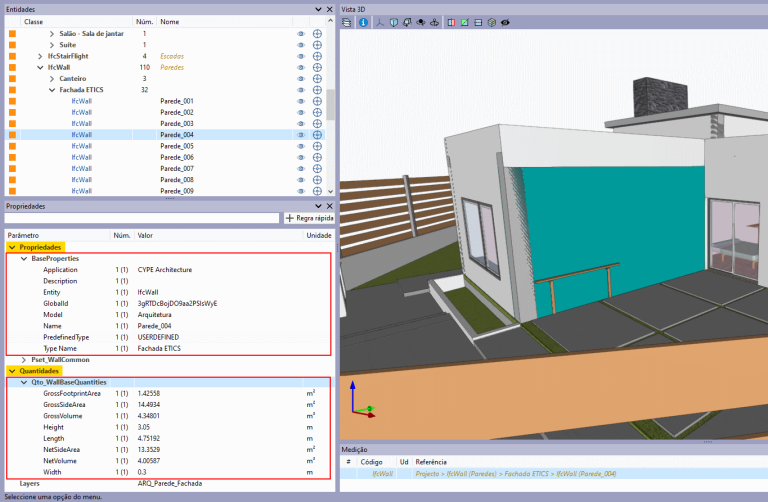Viewport: 768px width, 502px height.
Task: Collapse the IfcWall tree node
Action: (x=40, y=67)
